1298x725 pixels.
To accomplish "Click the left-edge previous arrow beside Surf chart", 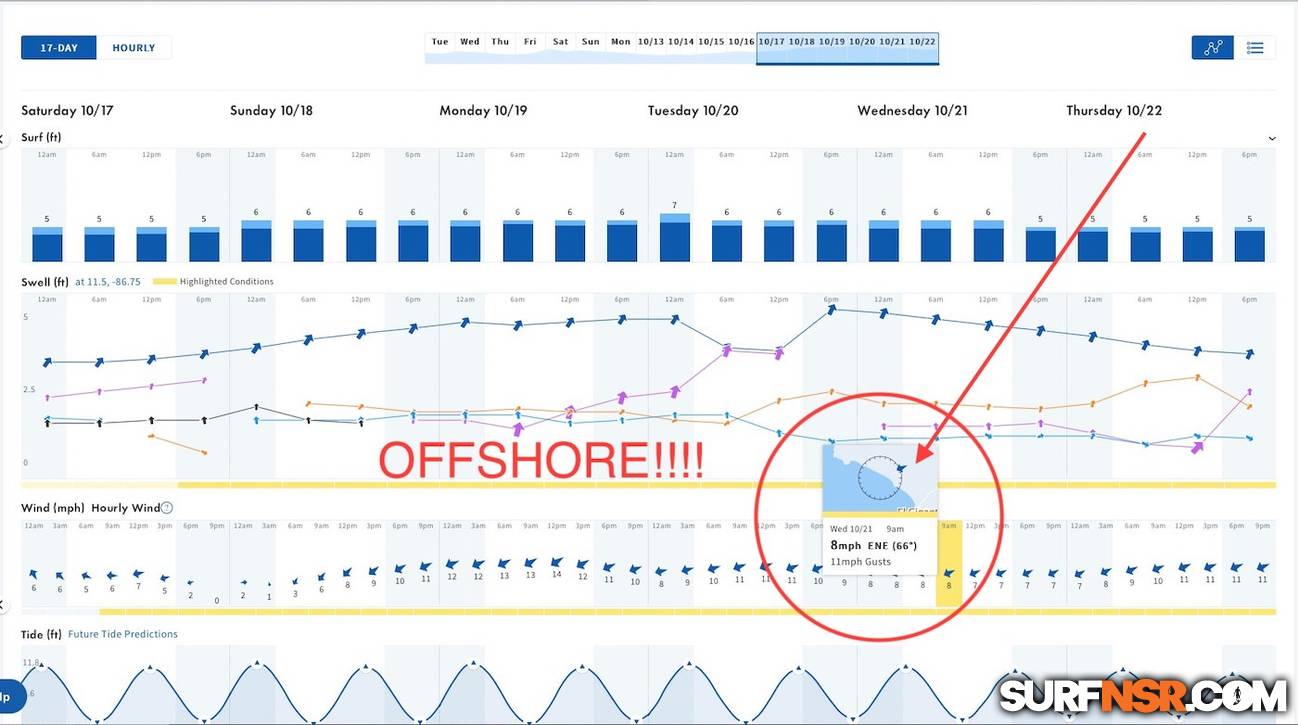I will [x=3, y=138].
